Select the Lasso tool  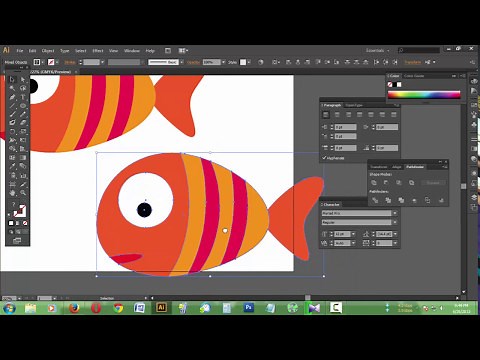point(23,88)
